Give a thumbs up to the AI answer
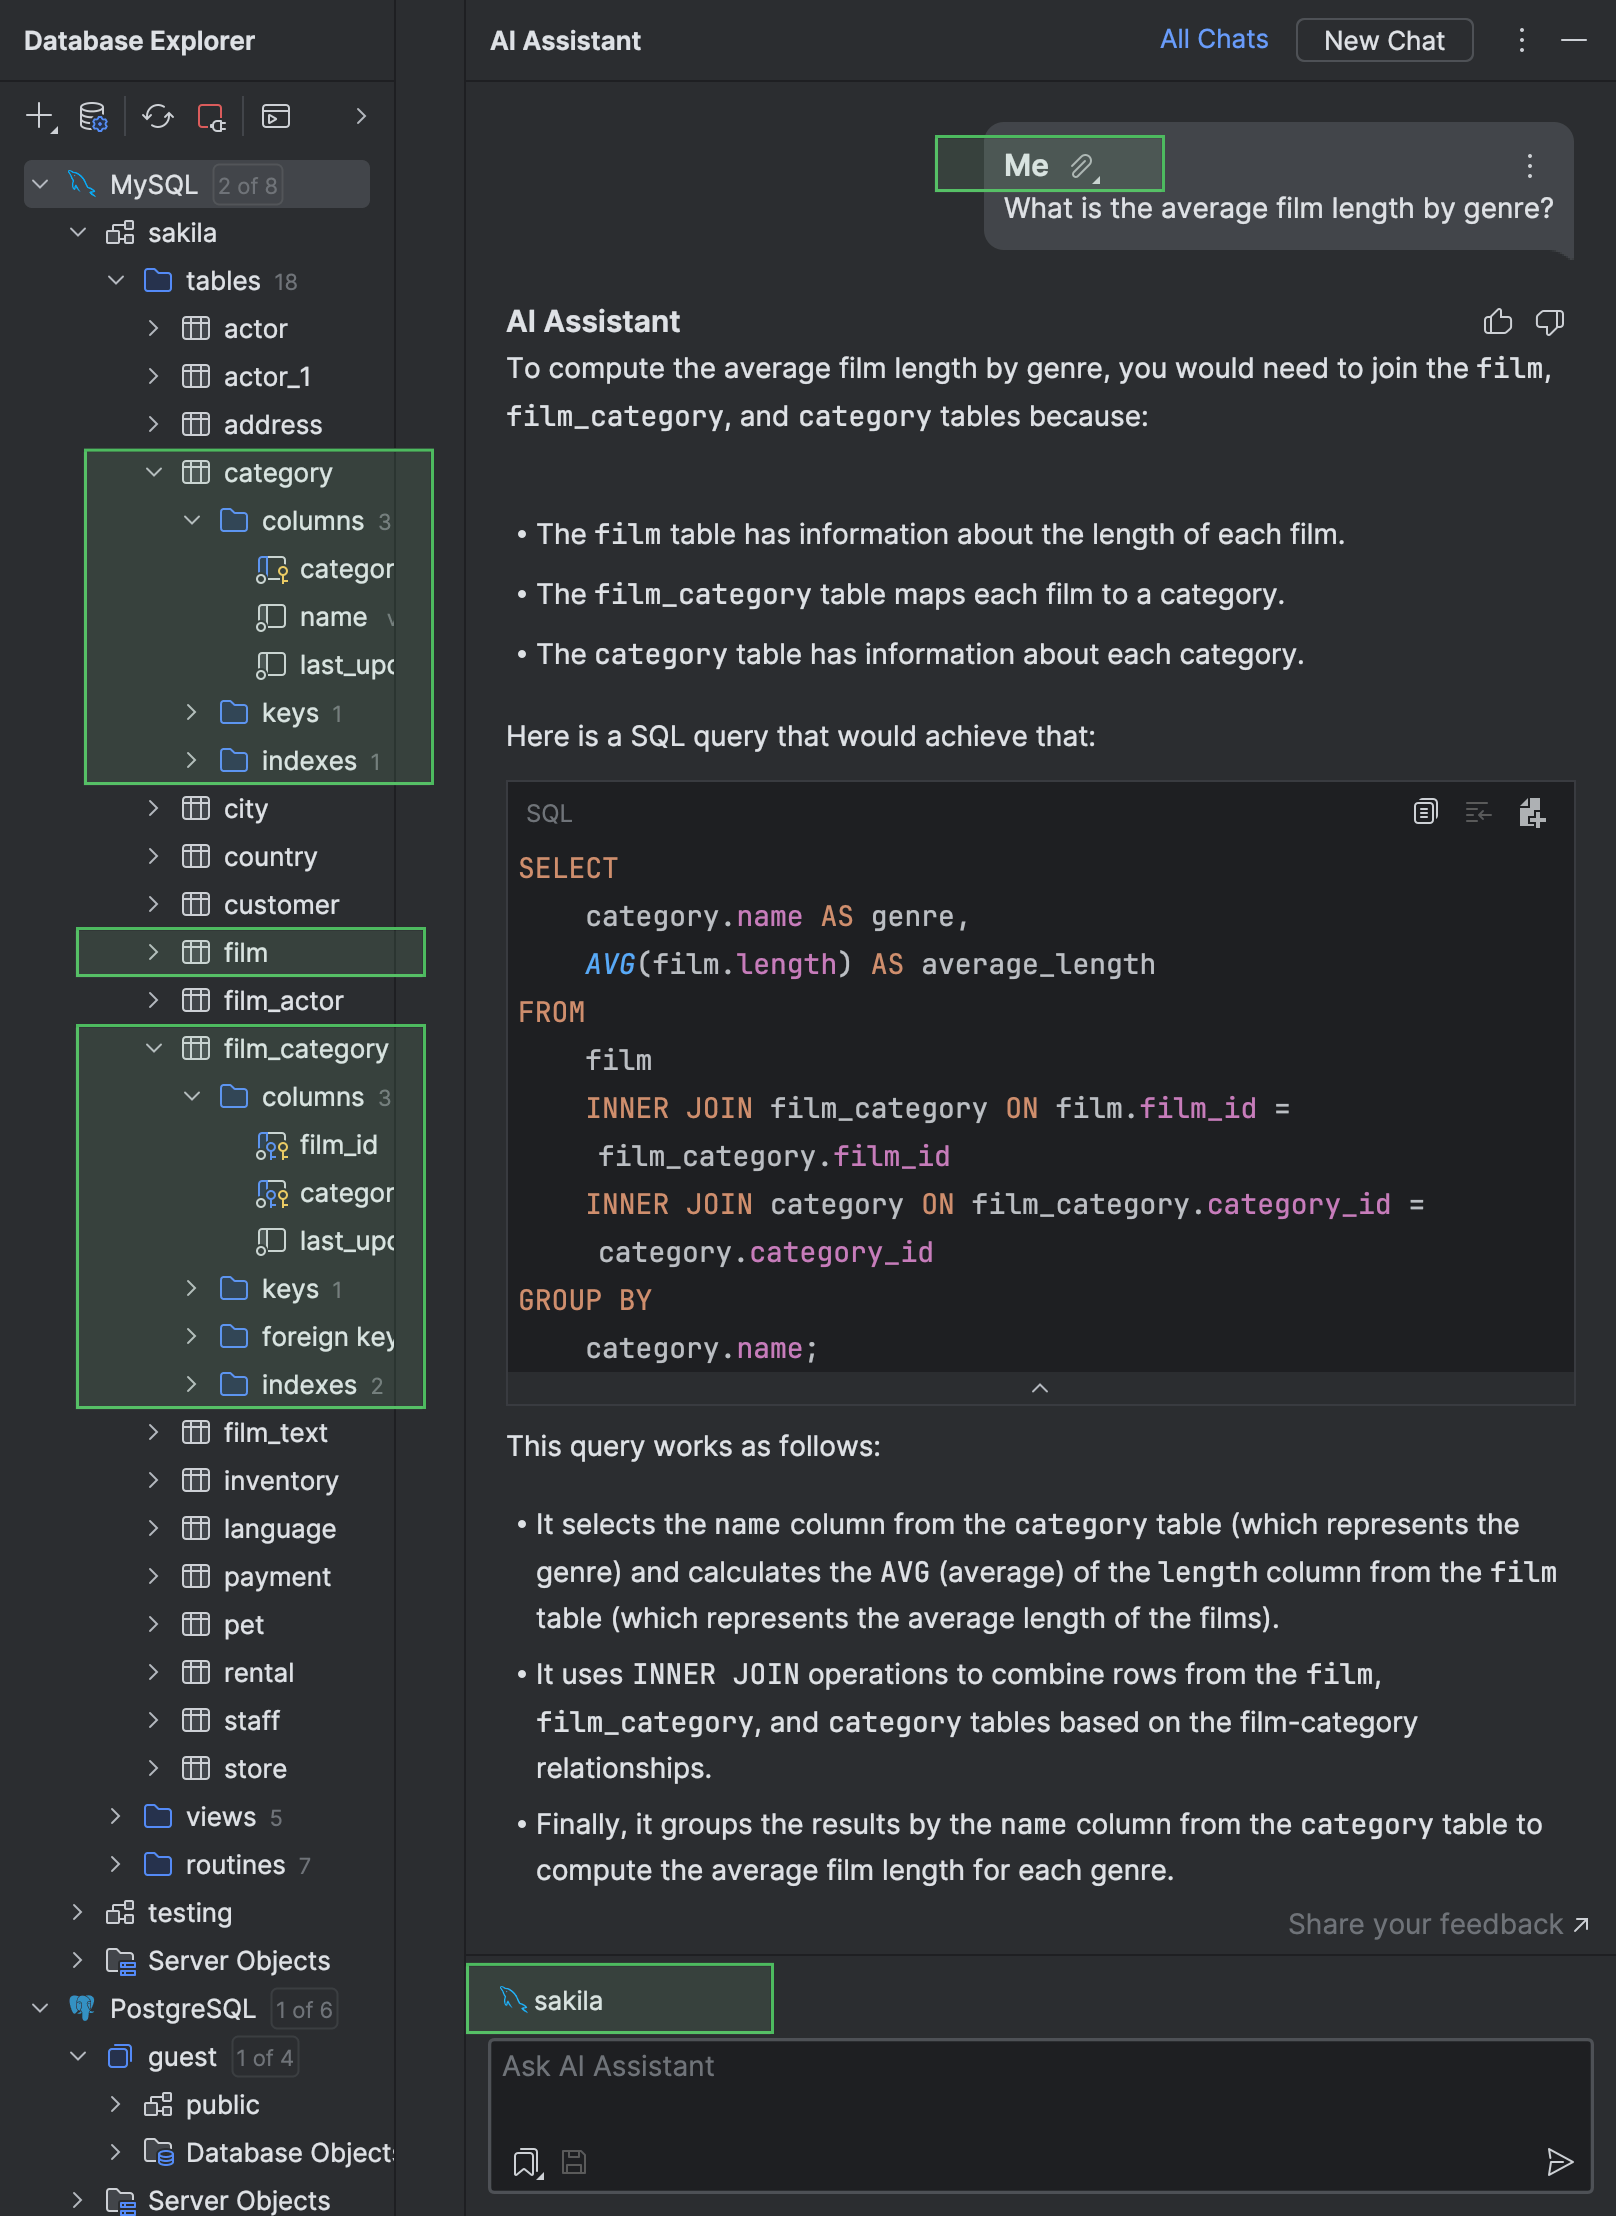Screen dimensions: 1616x2216 [x=1497, y=322]
